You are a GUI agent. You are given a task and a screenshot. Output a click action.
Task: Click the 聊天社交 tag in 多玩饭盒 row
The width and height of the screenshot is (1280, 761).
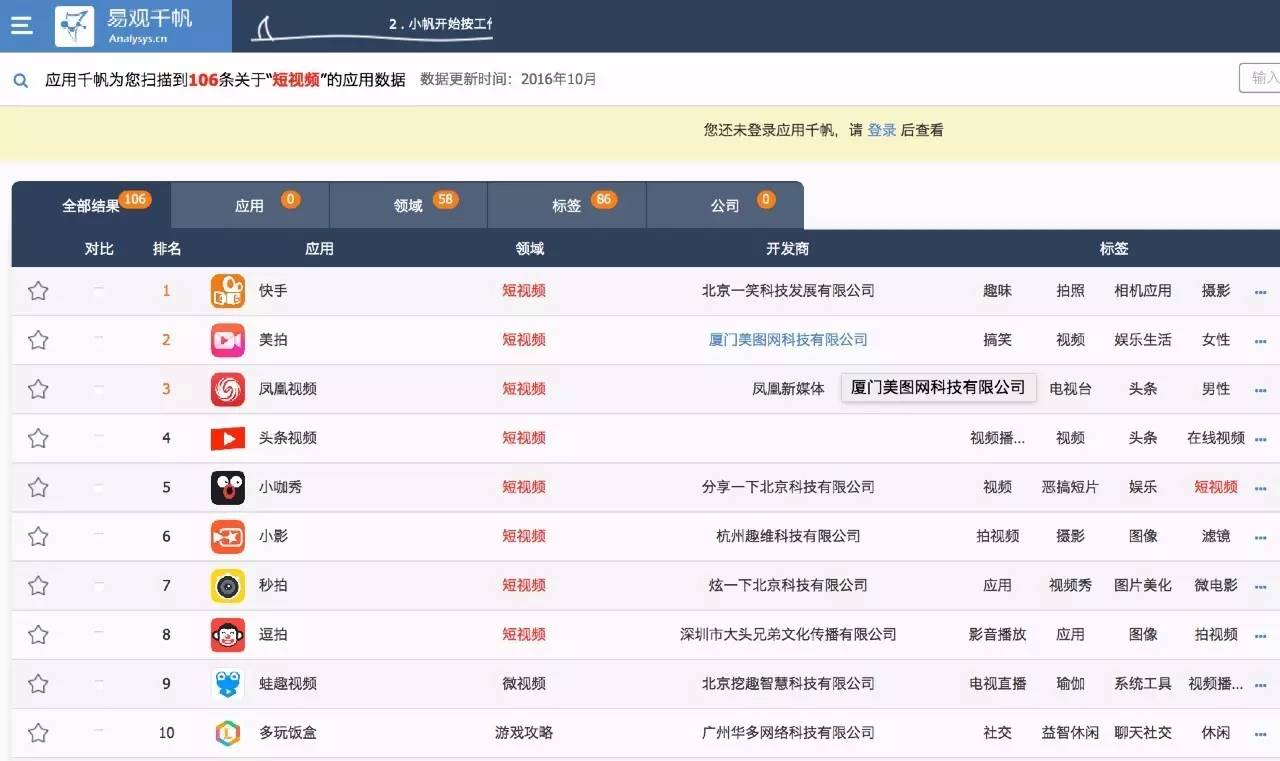[x=1143, y=733]
